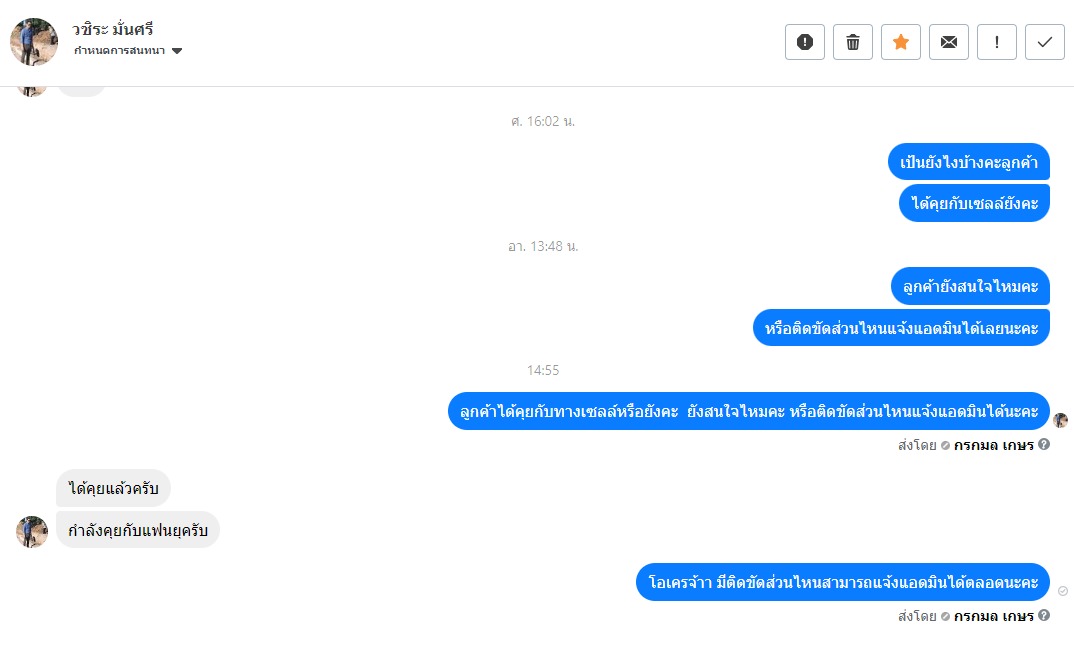This screenshot has height=651, width=1074.
Task: Click the message ได้คุยกับเซลล์ยังคะ
Action: pyautogui.click(x=974, y=204)
